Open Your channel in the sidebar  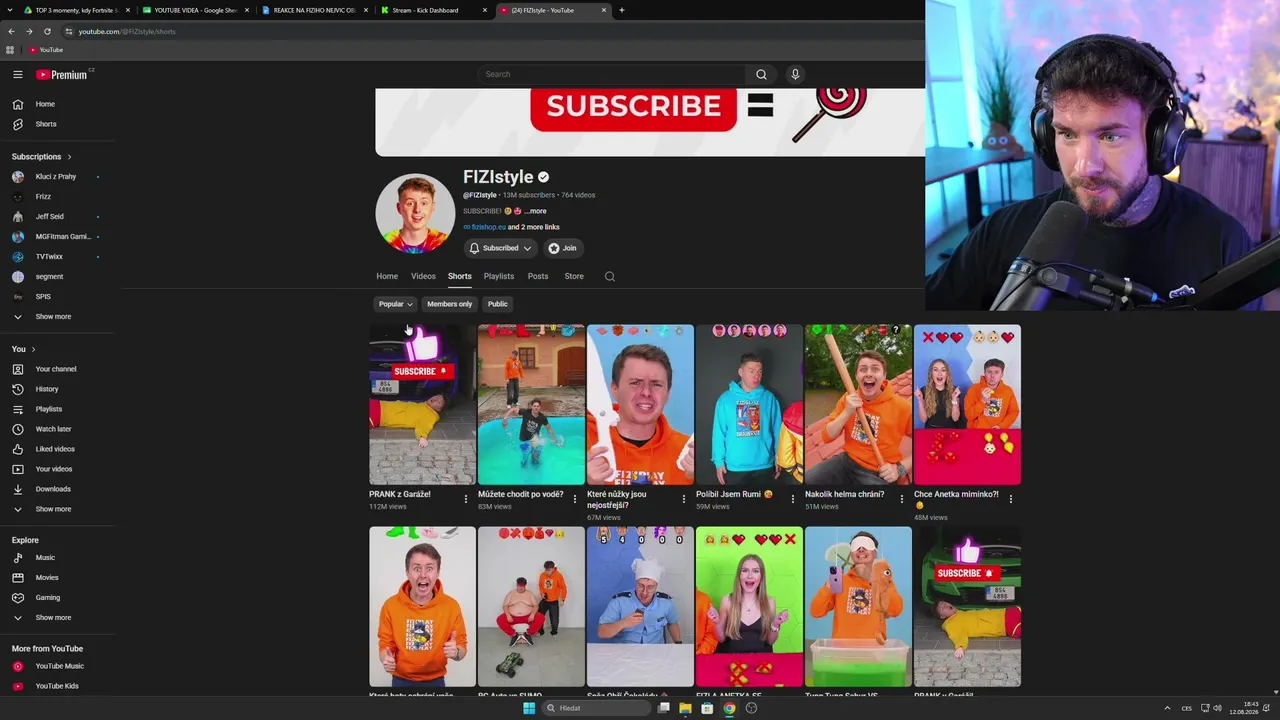click(58, 369)
